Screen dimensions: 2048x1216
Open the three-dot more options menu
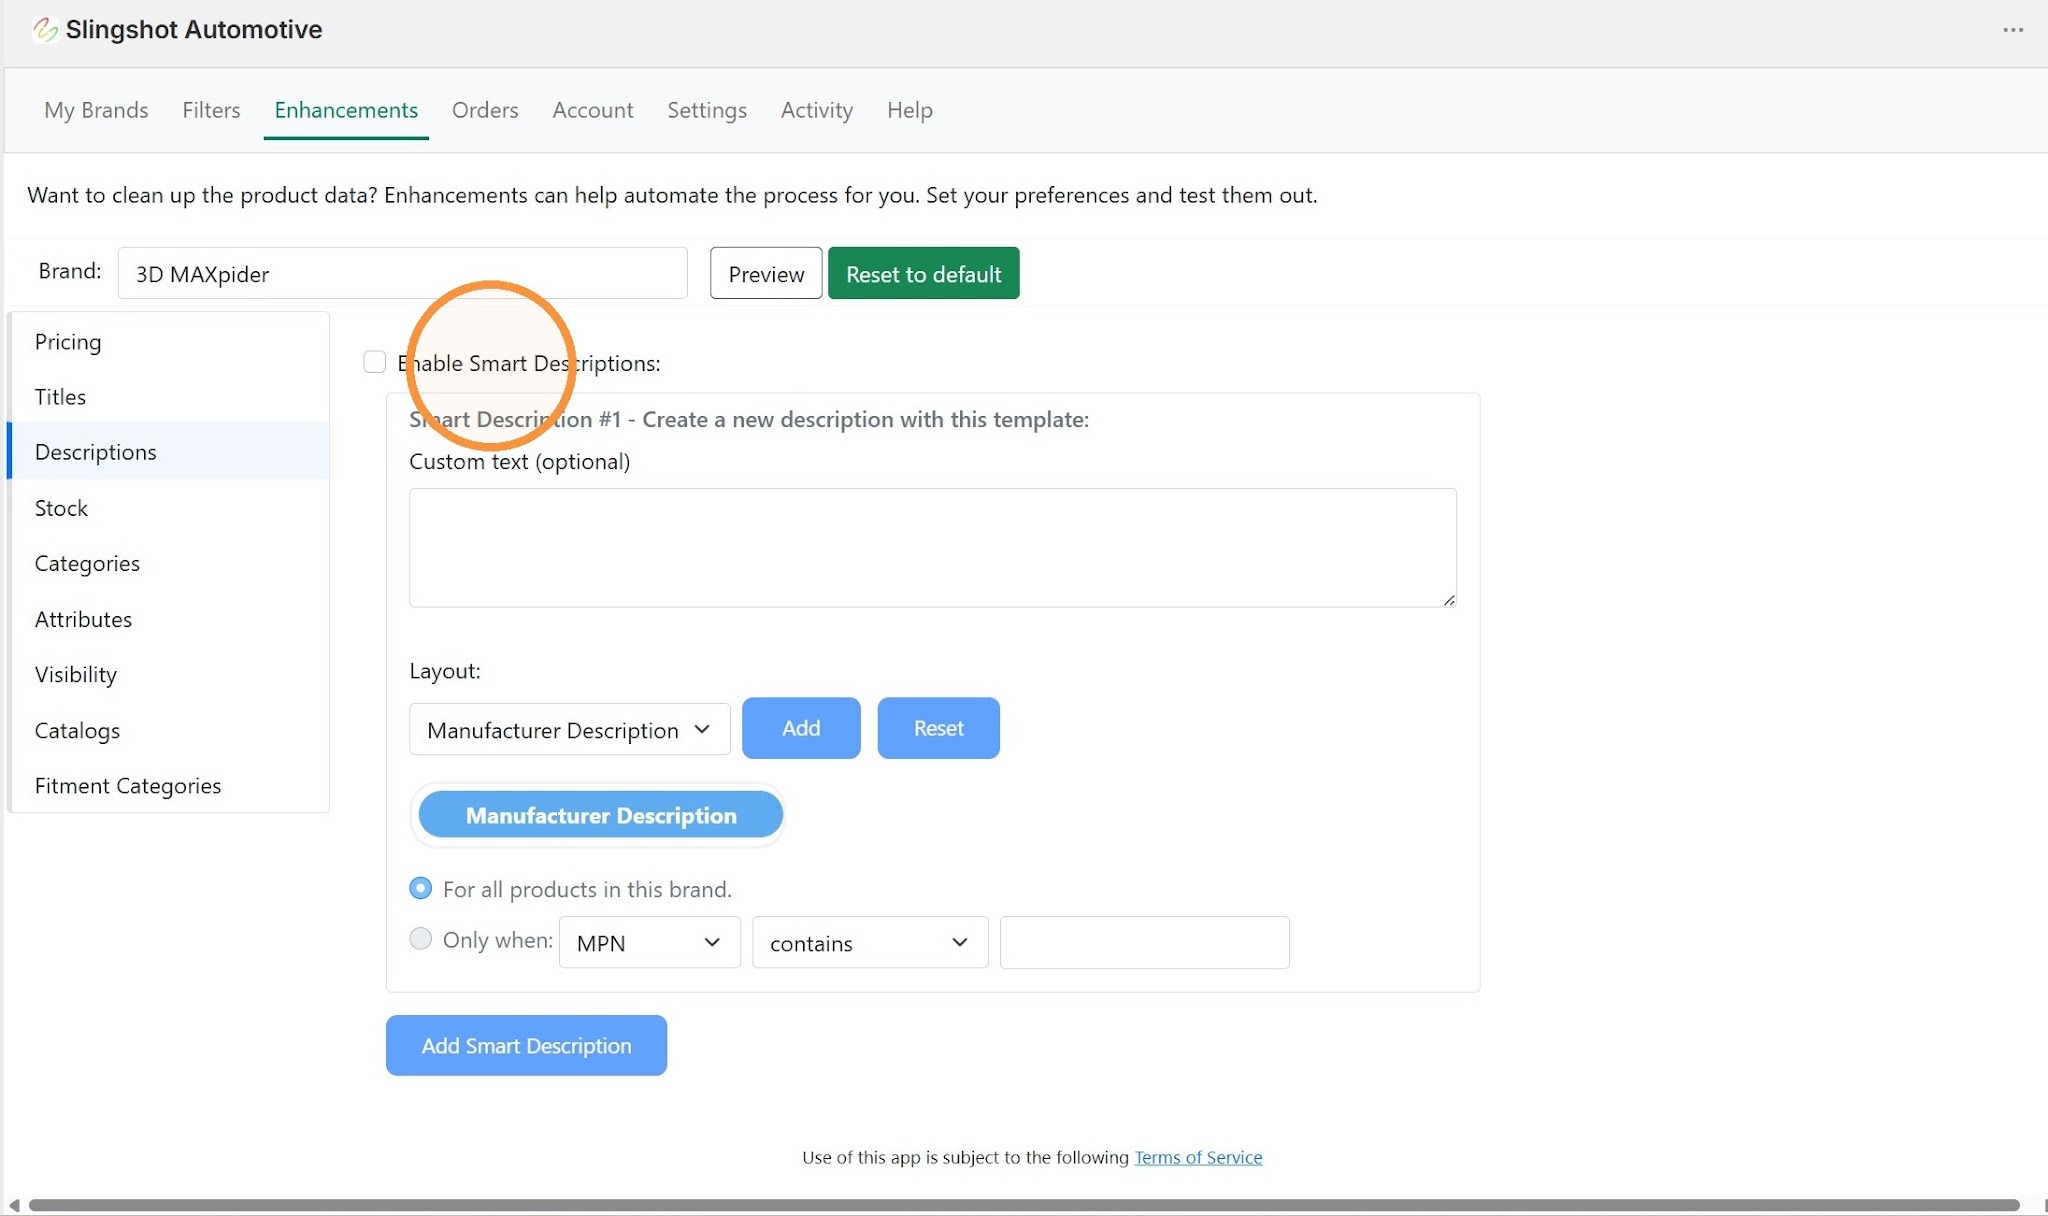(2013, 30)
